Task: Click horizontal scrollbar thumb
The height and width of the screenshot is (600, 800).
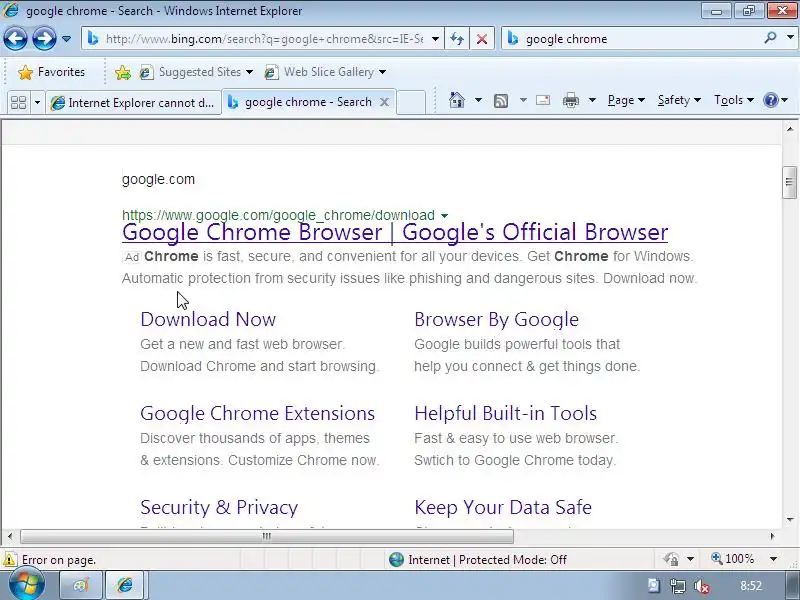Action: point(267,536)
